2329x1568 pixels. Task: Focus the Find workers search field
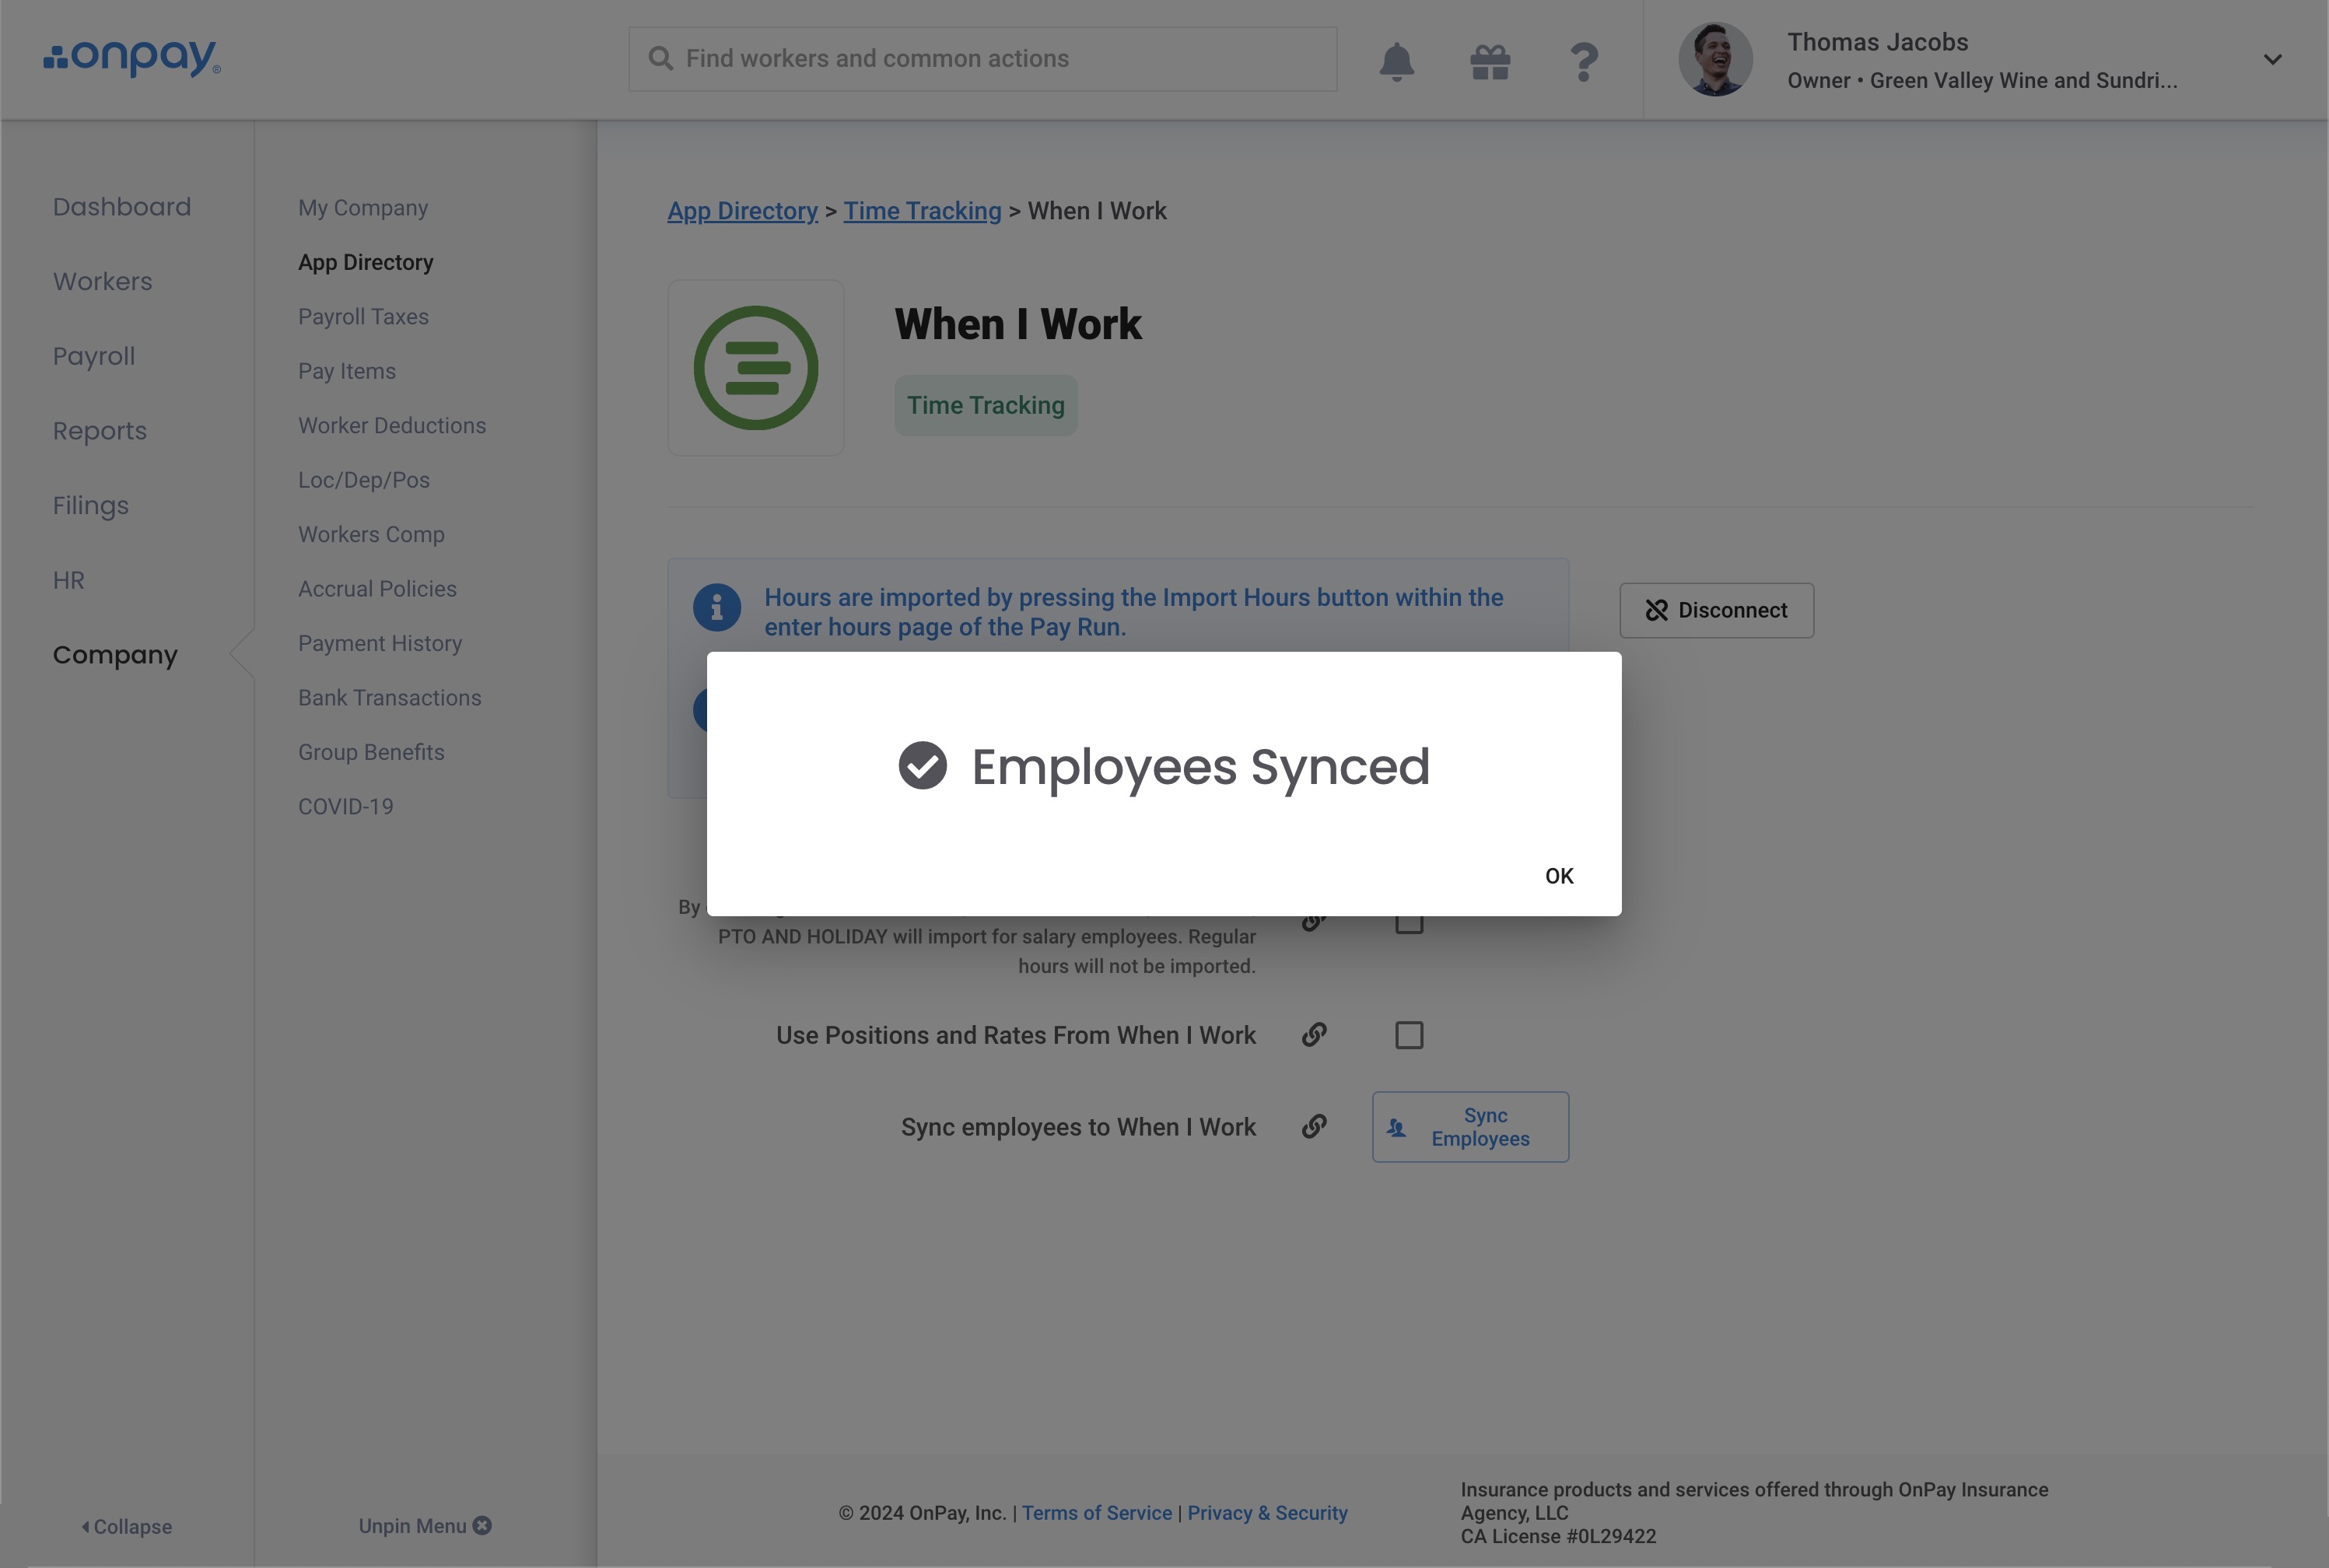pyautogui.click(x=982, y=59)
